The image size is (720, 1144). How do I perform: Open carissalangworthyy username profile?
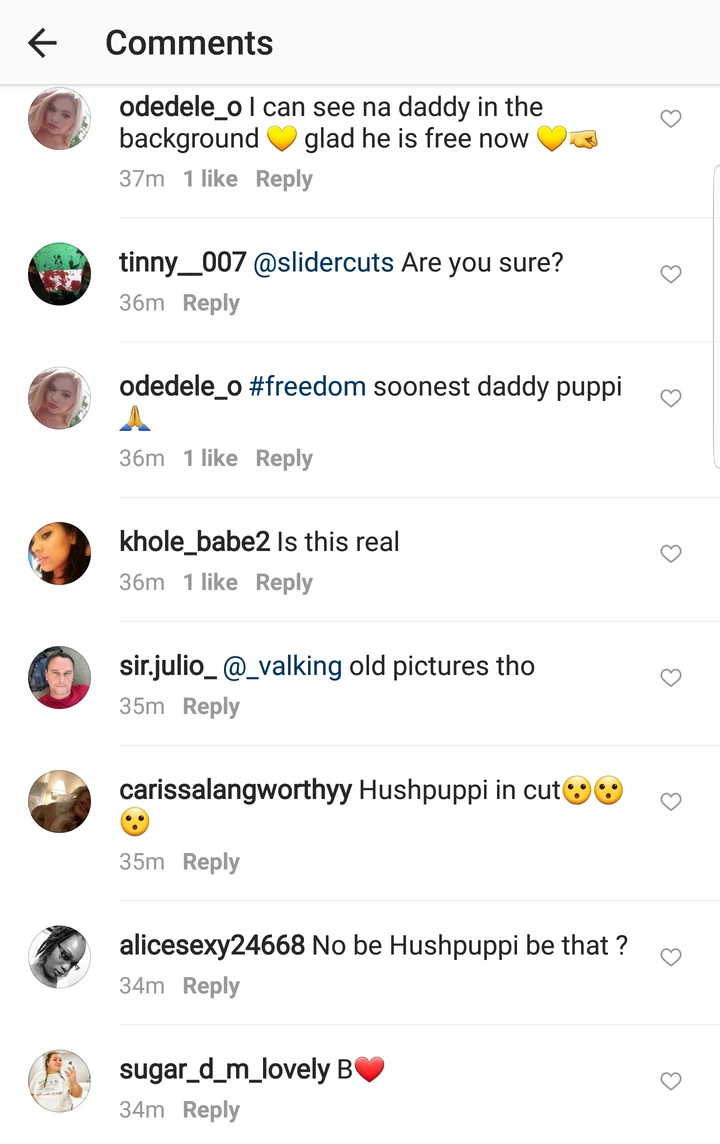click(236, 790)
